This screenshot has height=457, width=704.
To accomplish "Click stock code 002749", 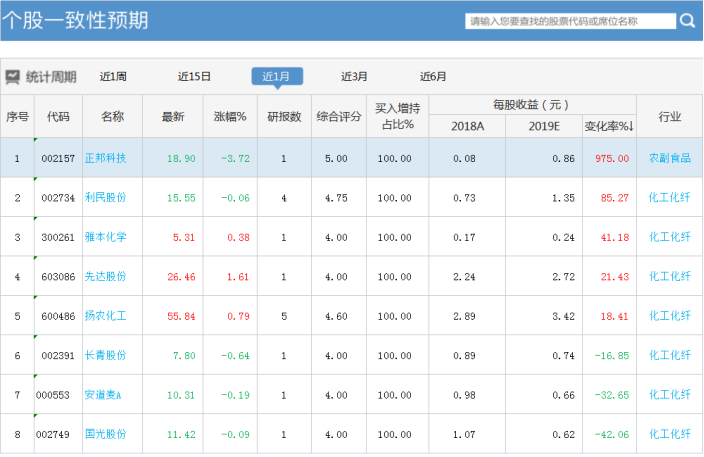I will point(53,435).
